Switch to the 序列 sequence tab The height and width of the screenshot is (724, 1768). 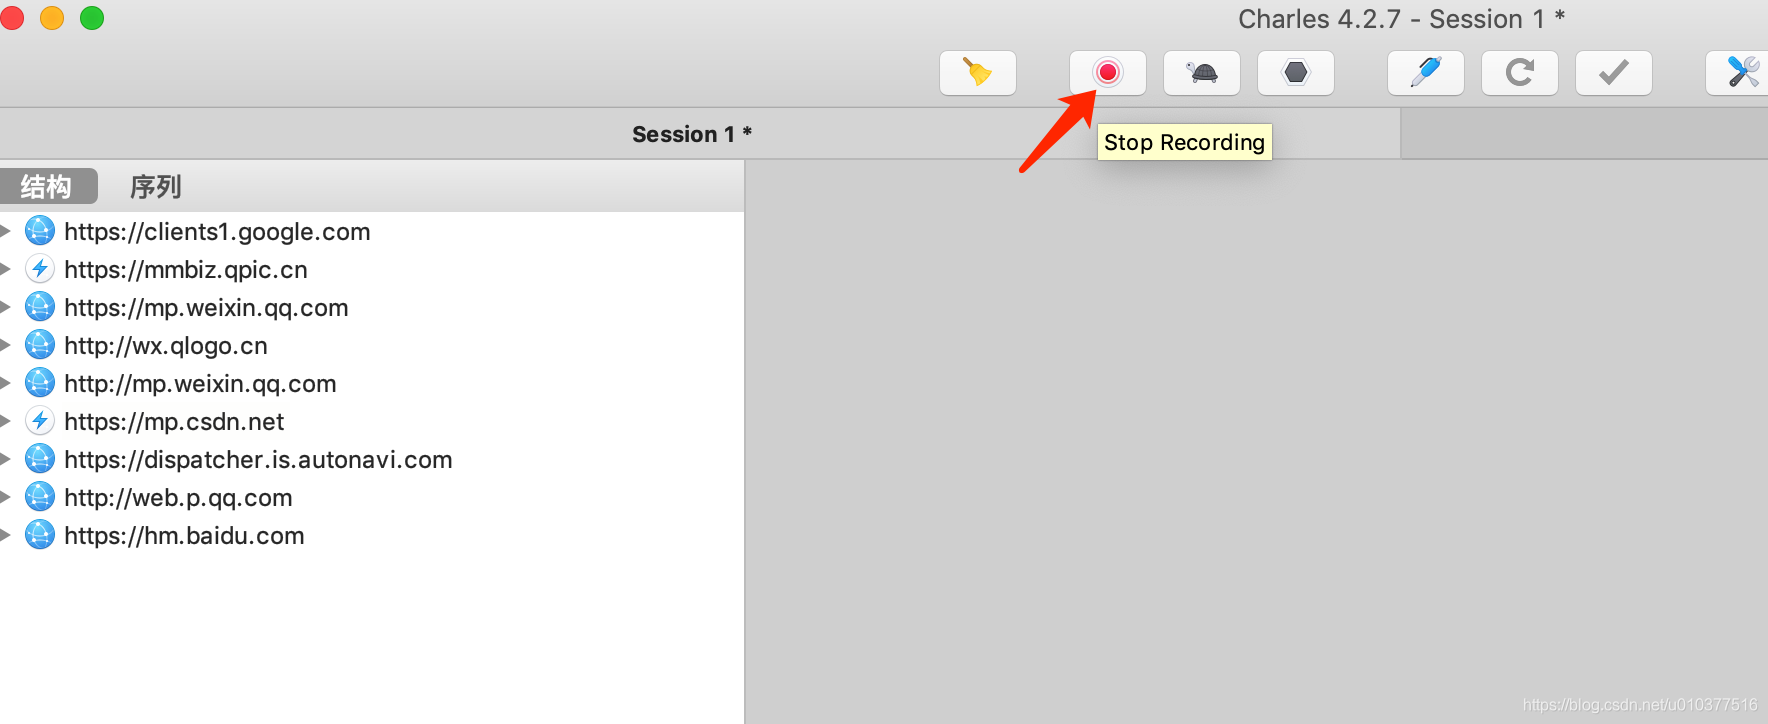click(155, 186)
